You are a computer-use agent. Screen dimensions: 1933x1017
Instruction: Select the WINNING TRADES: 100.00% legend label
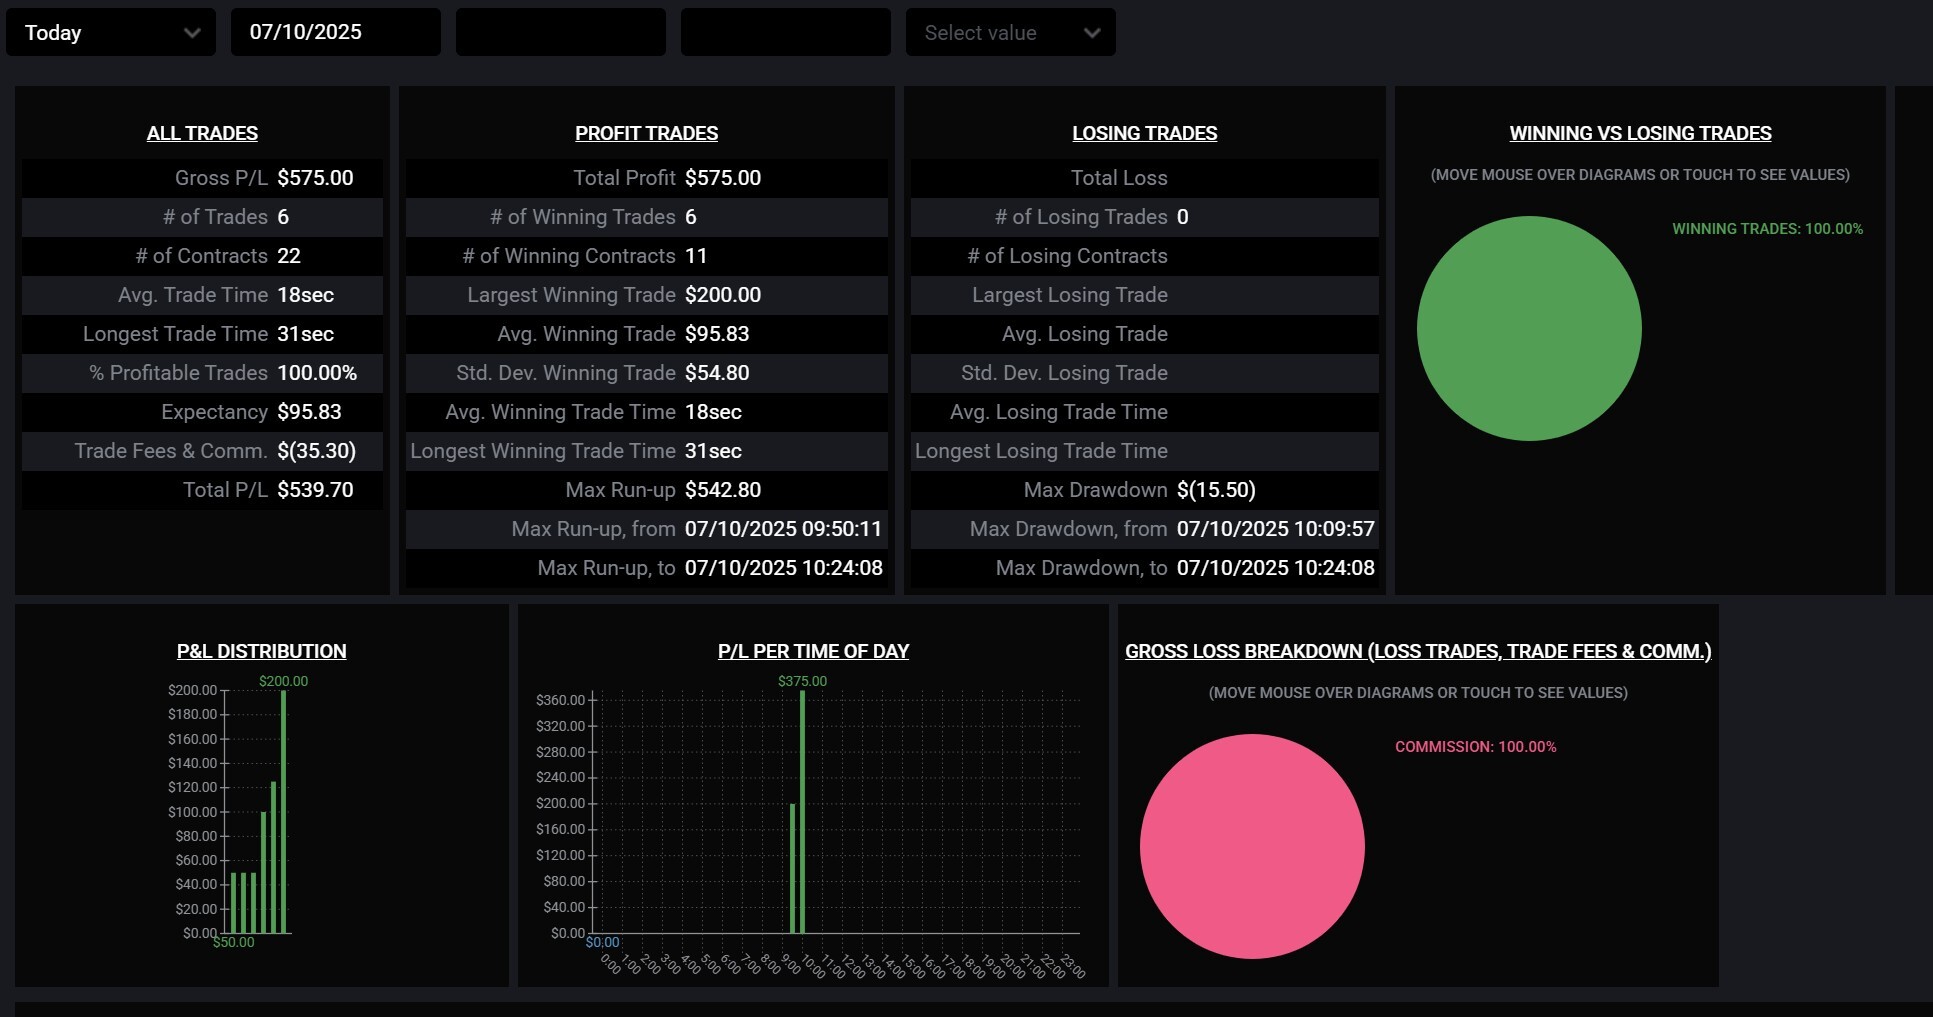click(1767, 229)
